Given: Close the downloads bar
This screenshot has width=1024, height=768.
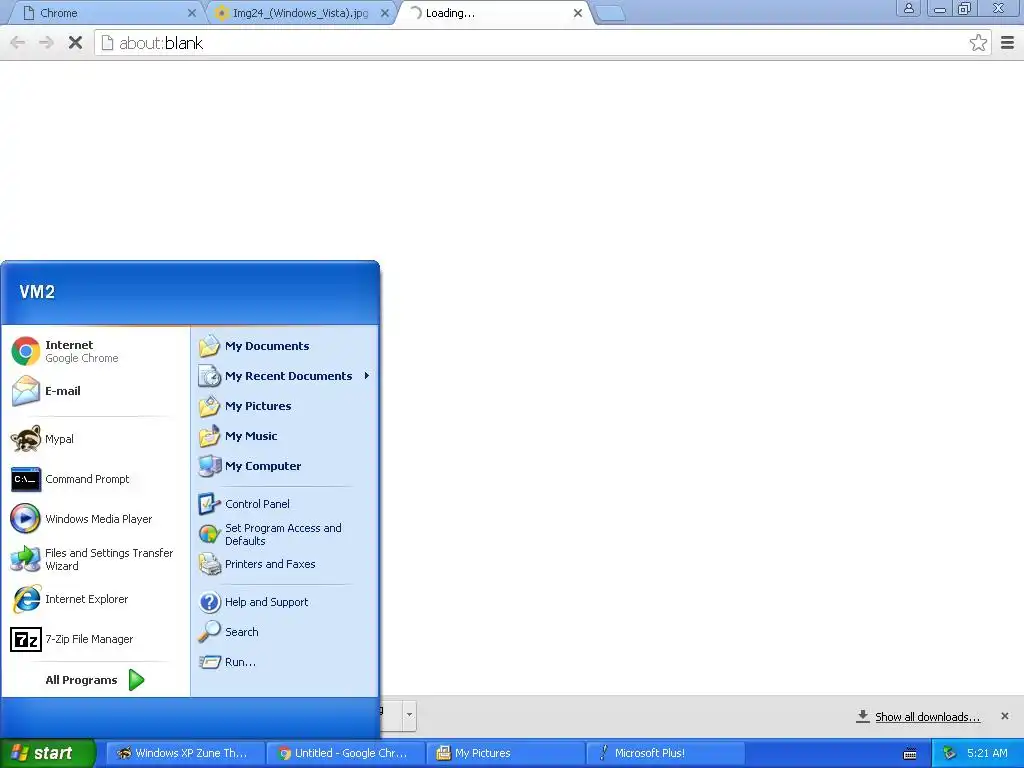Looking at the screenshot, I should pos(1004,716).
